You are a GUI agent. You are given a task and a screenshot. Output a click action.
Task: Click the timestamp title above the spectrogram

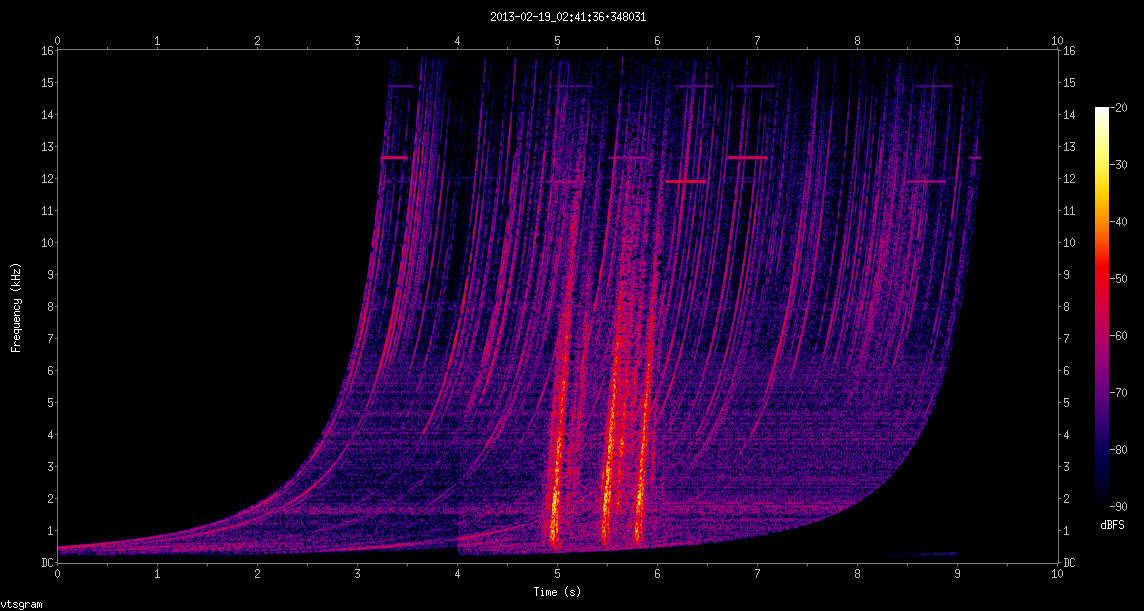click(561, 17)
